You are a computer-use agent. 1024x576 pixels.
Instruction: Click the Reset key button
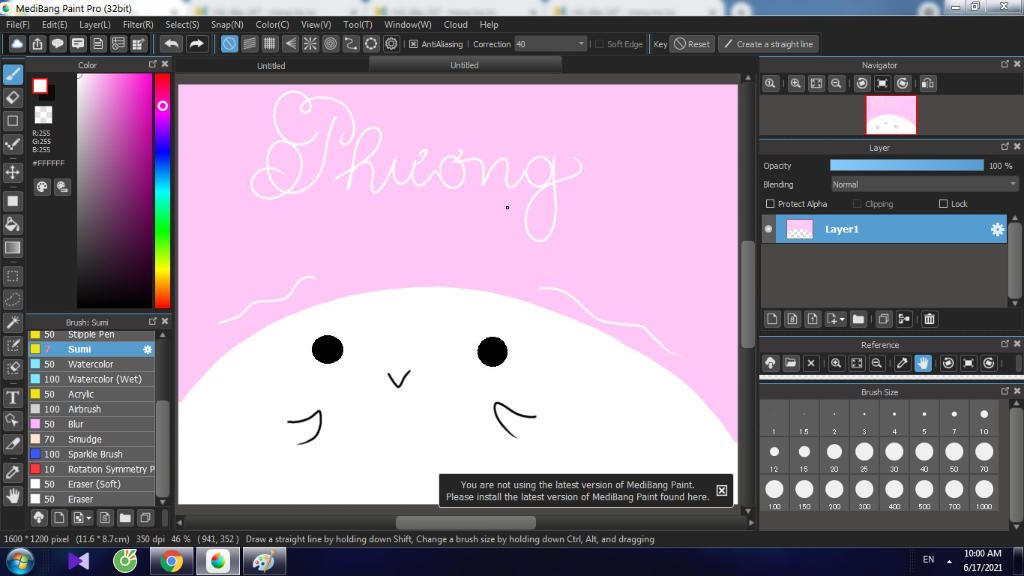[692, 44]
